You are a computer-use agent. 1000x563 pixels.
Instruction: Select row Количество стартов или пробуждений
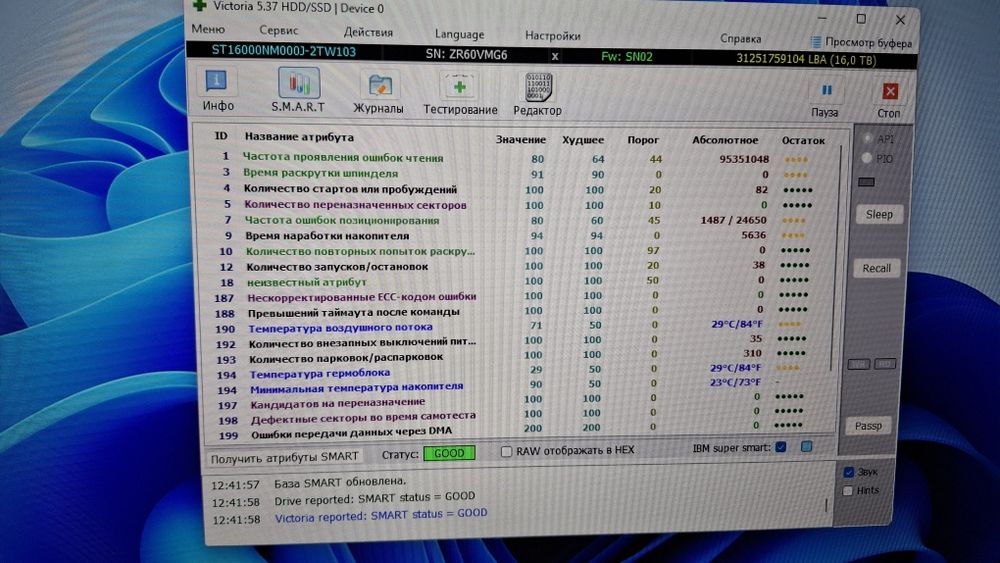[519, 189]
